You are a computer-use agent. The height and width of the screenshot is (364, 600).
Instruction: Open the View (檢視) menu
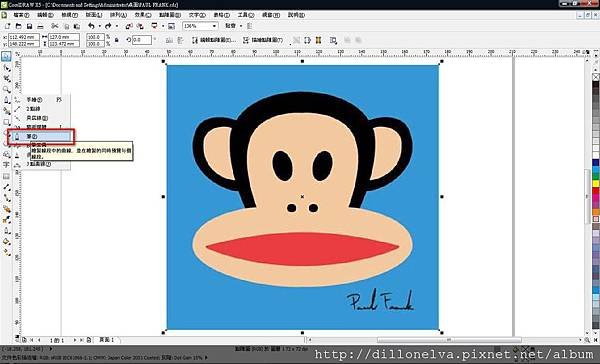[69, 15]
